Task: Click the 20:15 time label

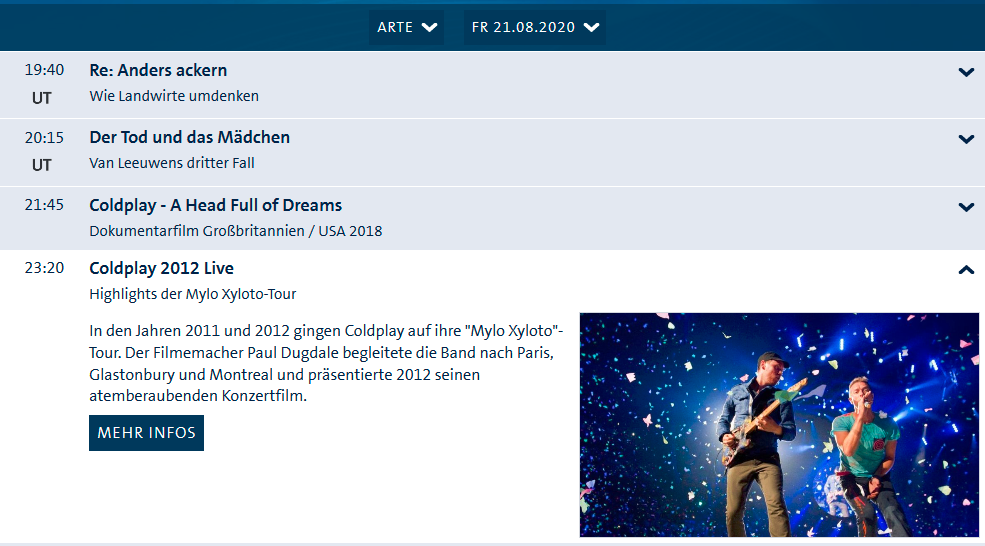Action: click(44, 137)
